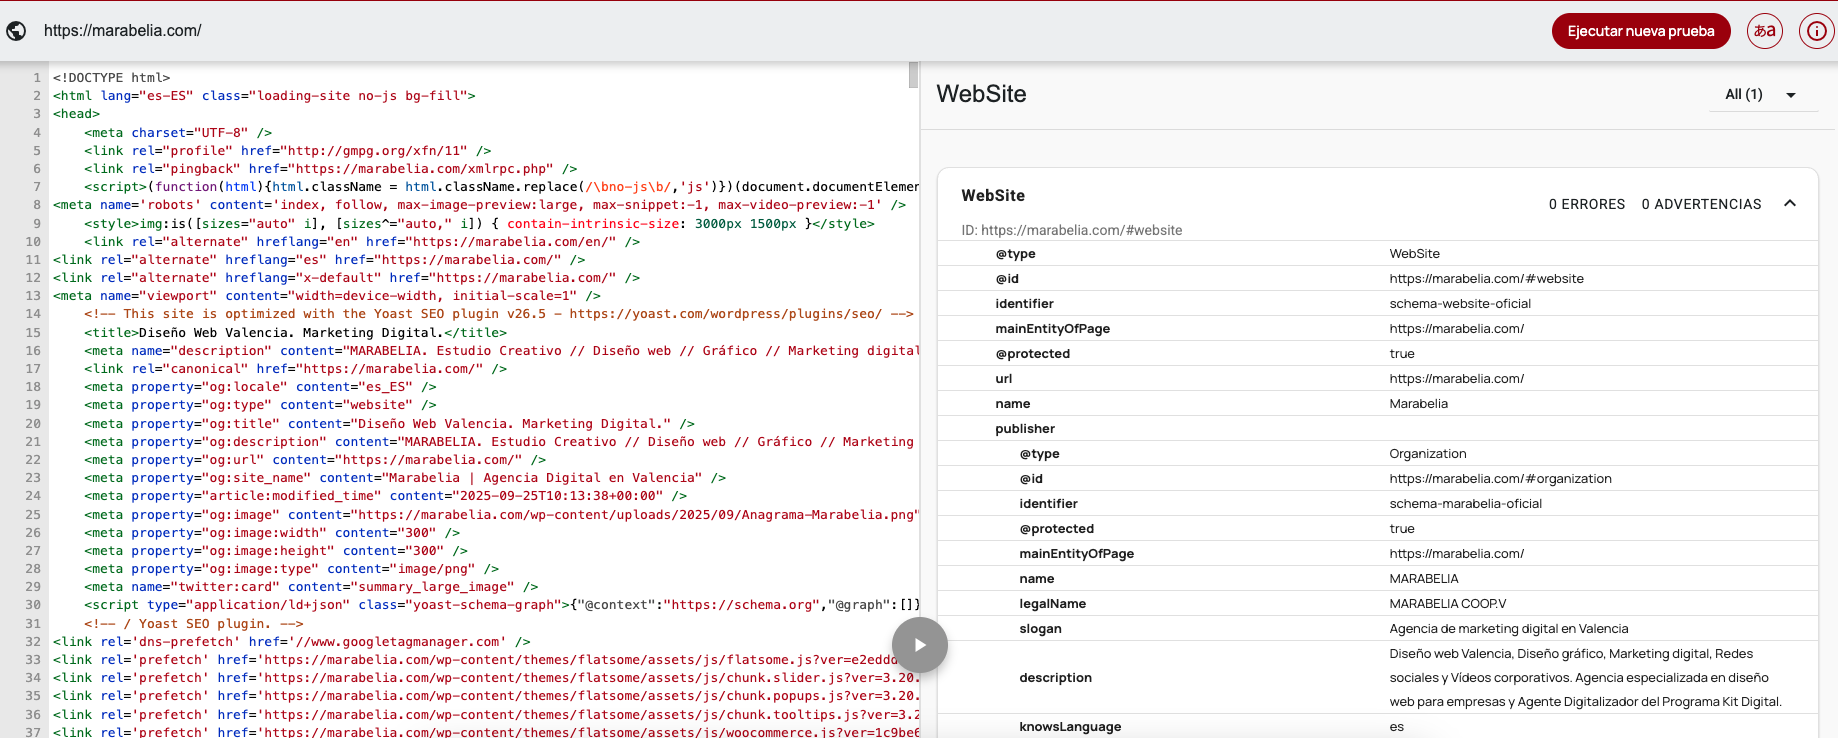Open the info icon in top bar
1838x738 pixels.
click(1816, 31)
